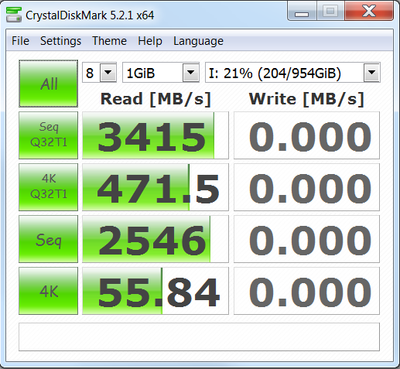This screenshot has height=369, width=400.
Task: Click the empty comment field at the bottom
Action: [199, 337]
